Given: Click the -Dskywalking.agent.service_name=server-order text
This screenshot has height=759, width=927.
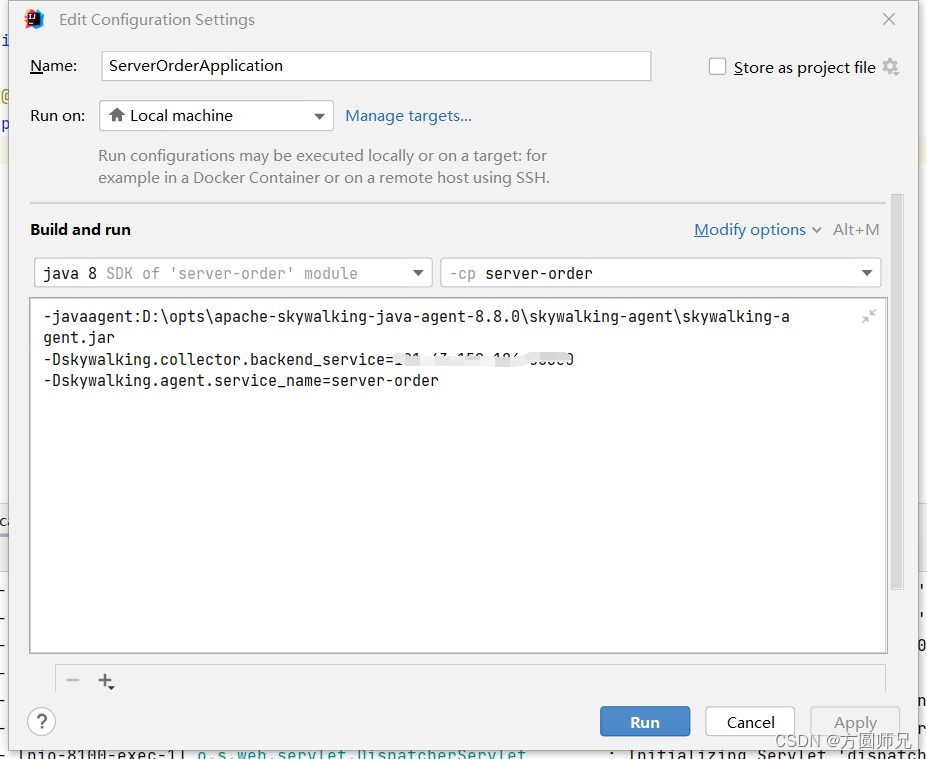Looking at the screenshot, I should pos(241,380).
